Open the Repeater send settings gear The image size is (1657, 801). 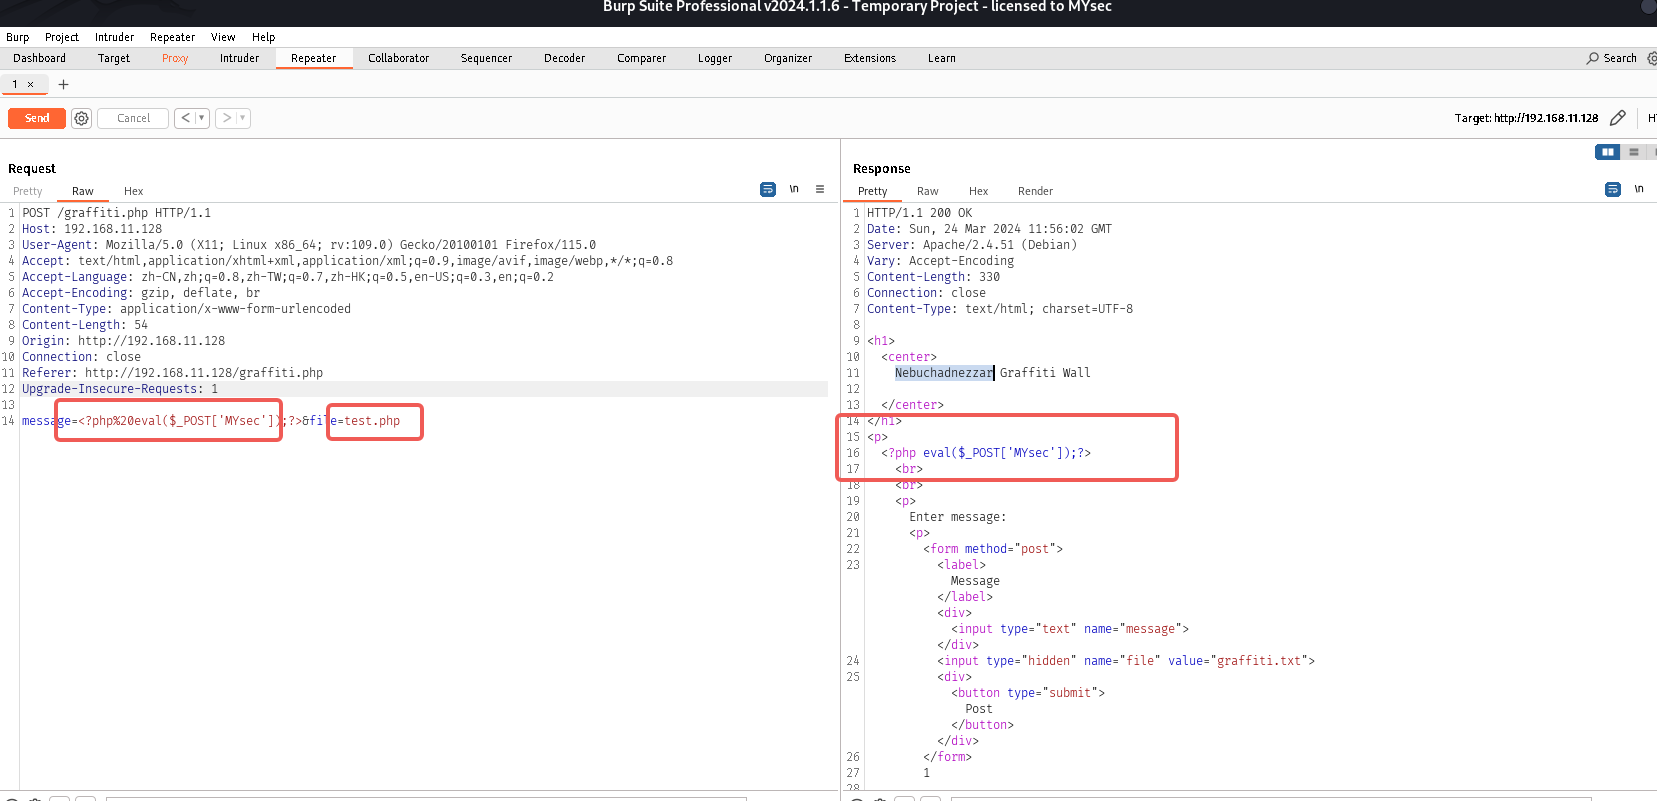click(82, 118)
